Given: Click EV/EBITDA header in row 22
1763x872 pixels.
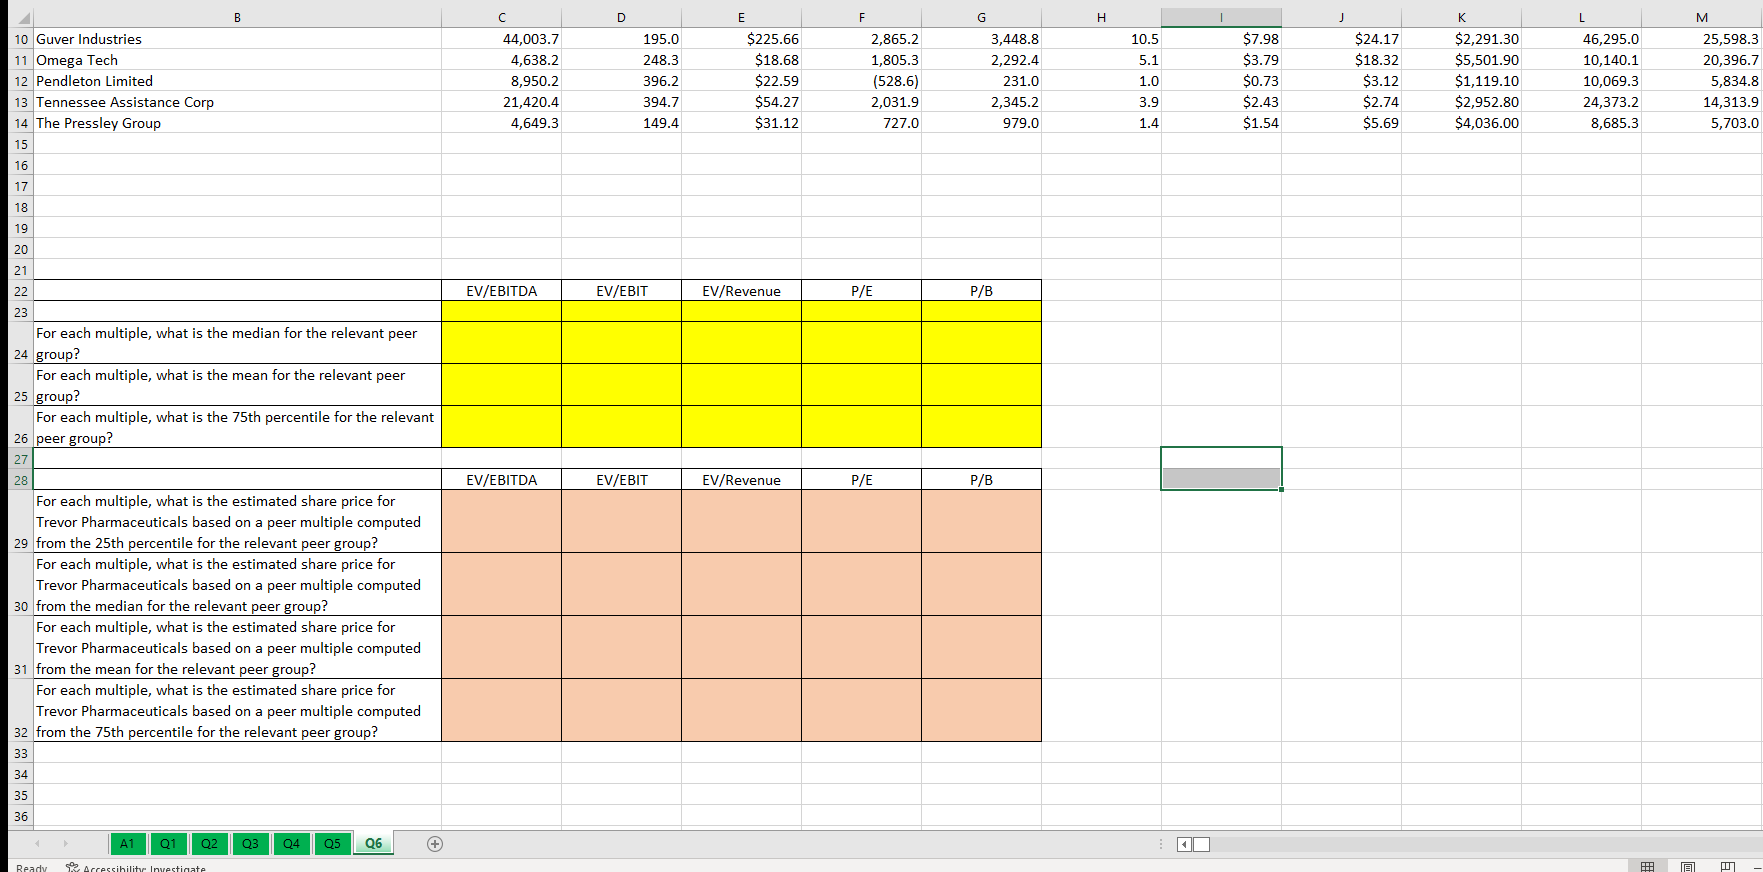Looking at the screenshot, I should point(501,291).
